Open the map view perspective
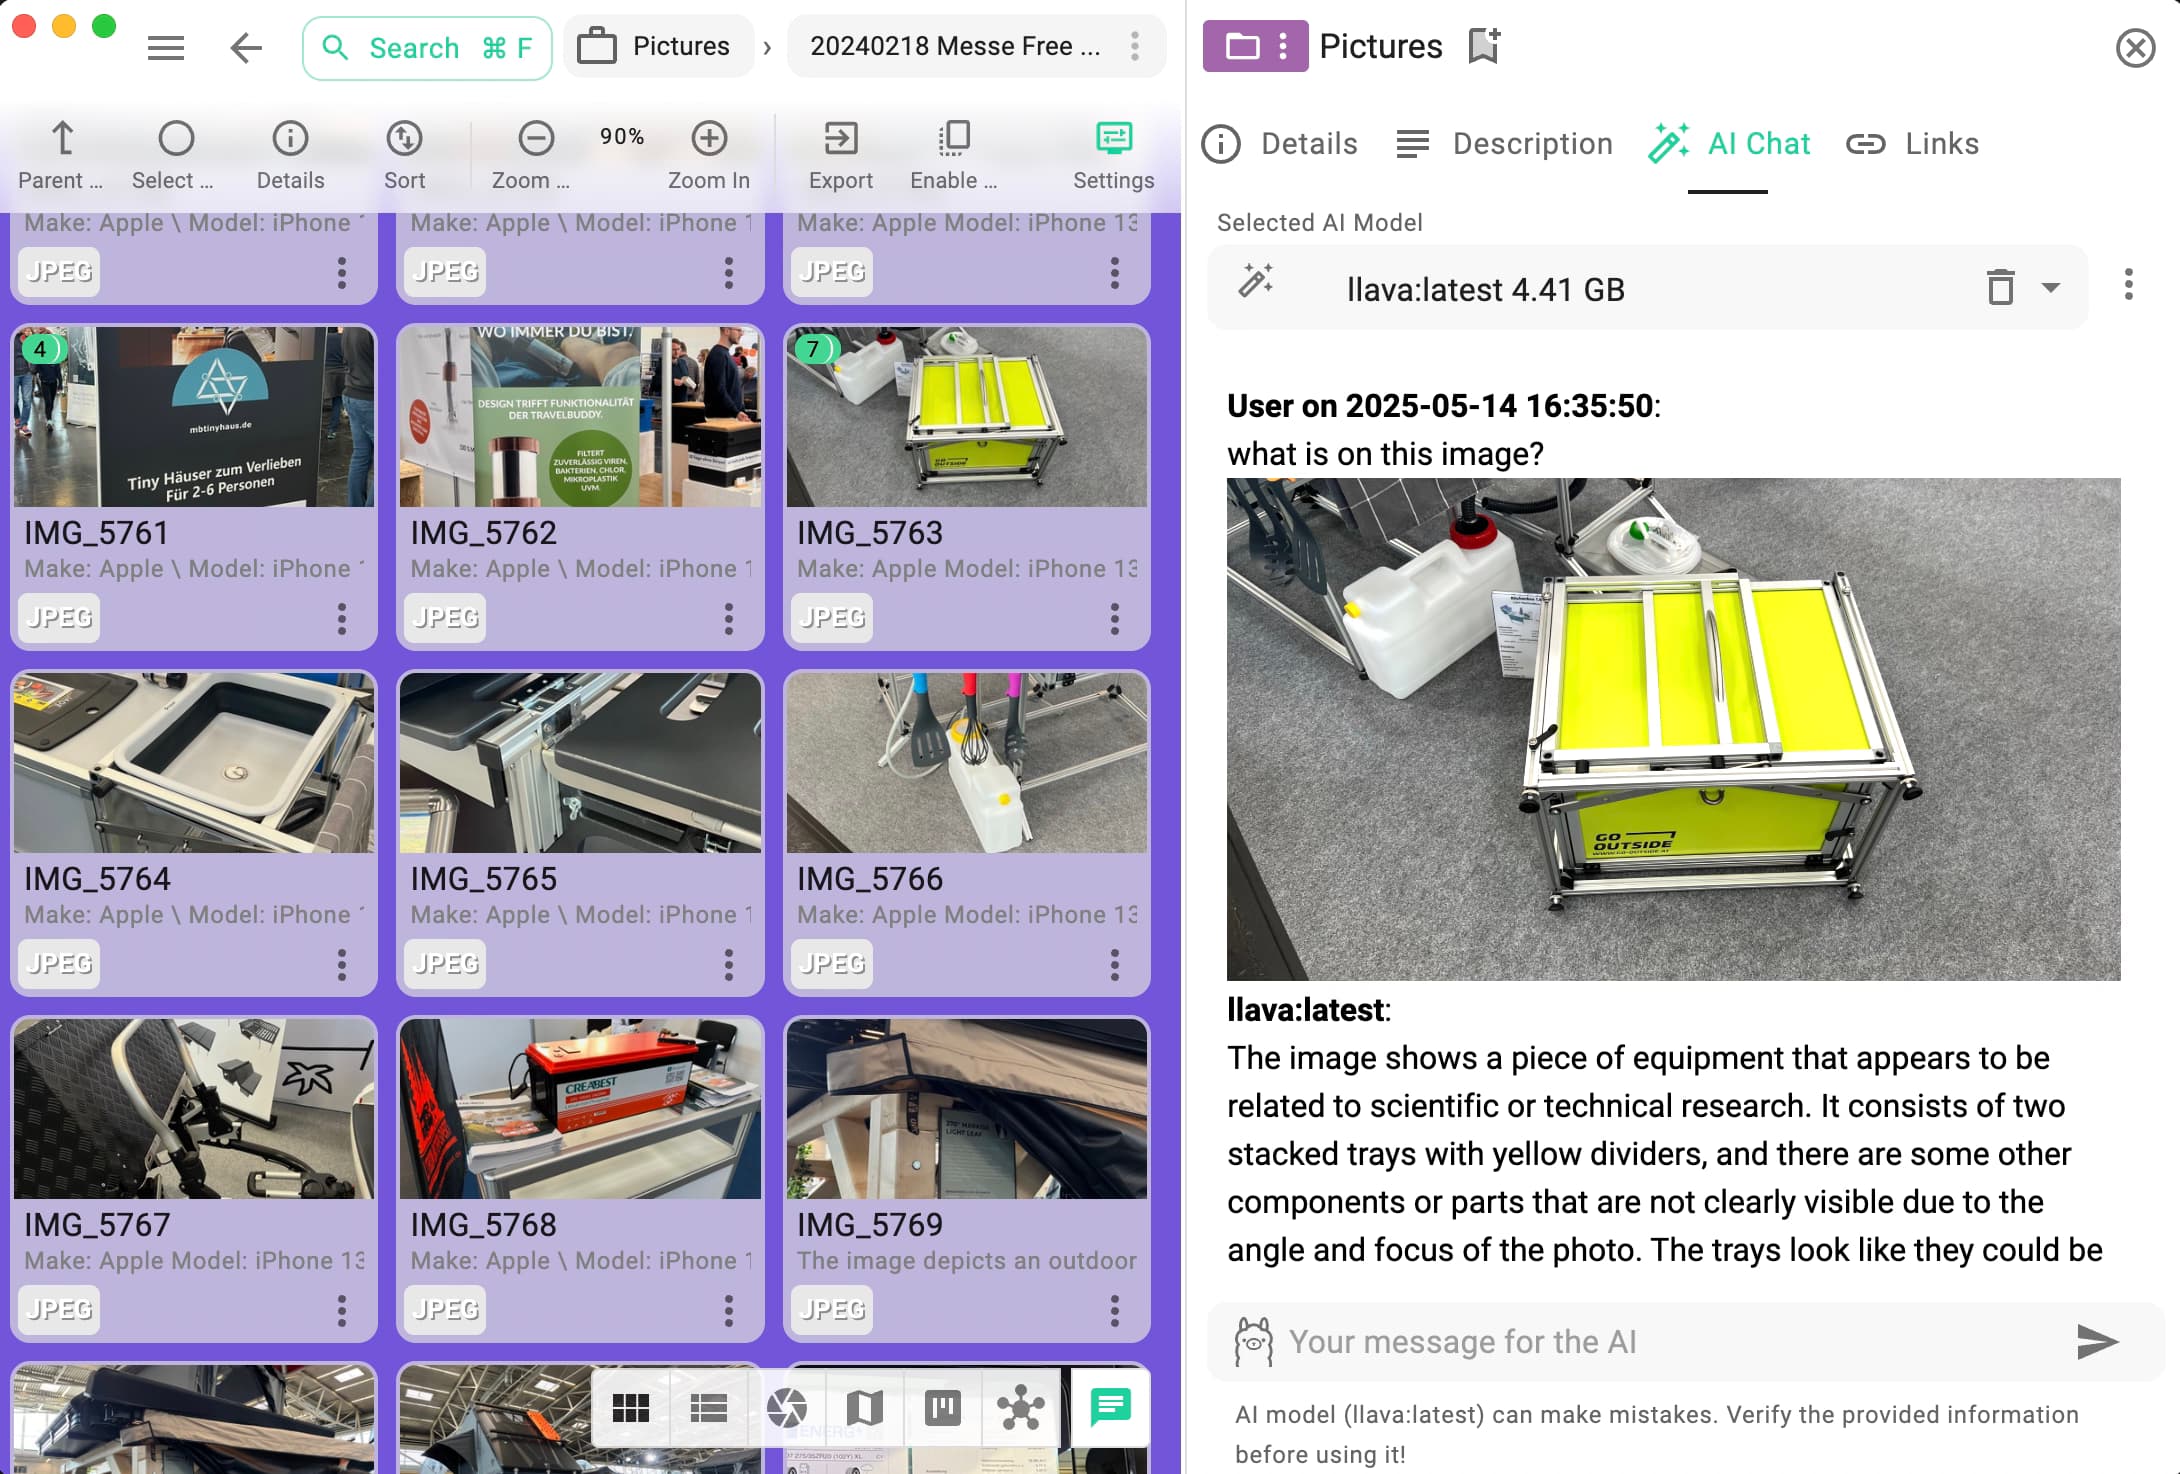This screenshot has height=1474, width=2180. (864, 1408)
